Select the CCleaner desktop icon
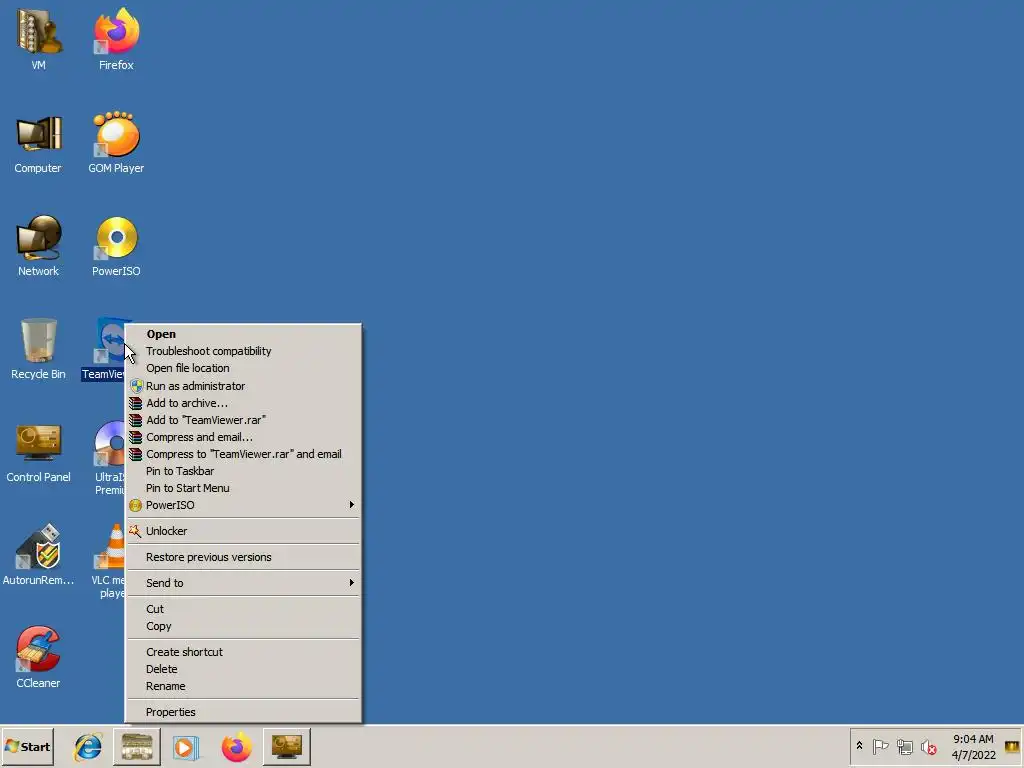 coord(38,657)
